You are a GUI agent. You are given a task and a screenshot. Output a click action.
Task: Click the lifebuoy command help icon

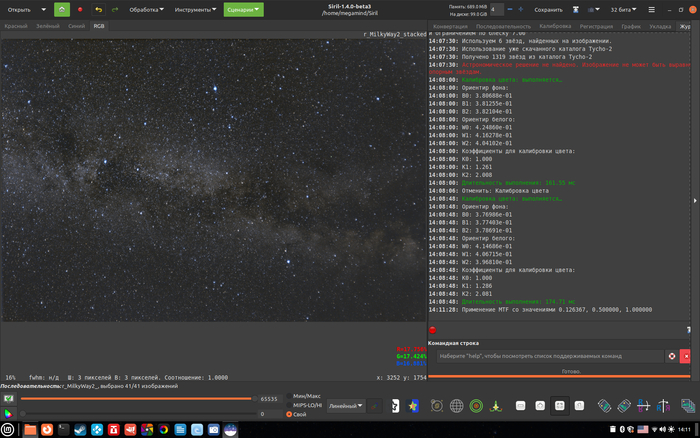pyautogui.click(x=672, y=355)
